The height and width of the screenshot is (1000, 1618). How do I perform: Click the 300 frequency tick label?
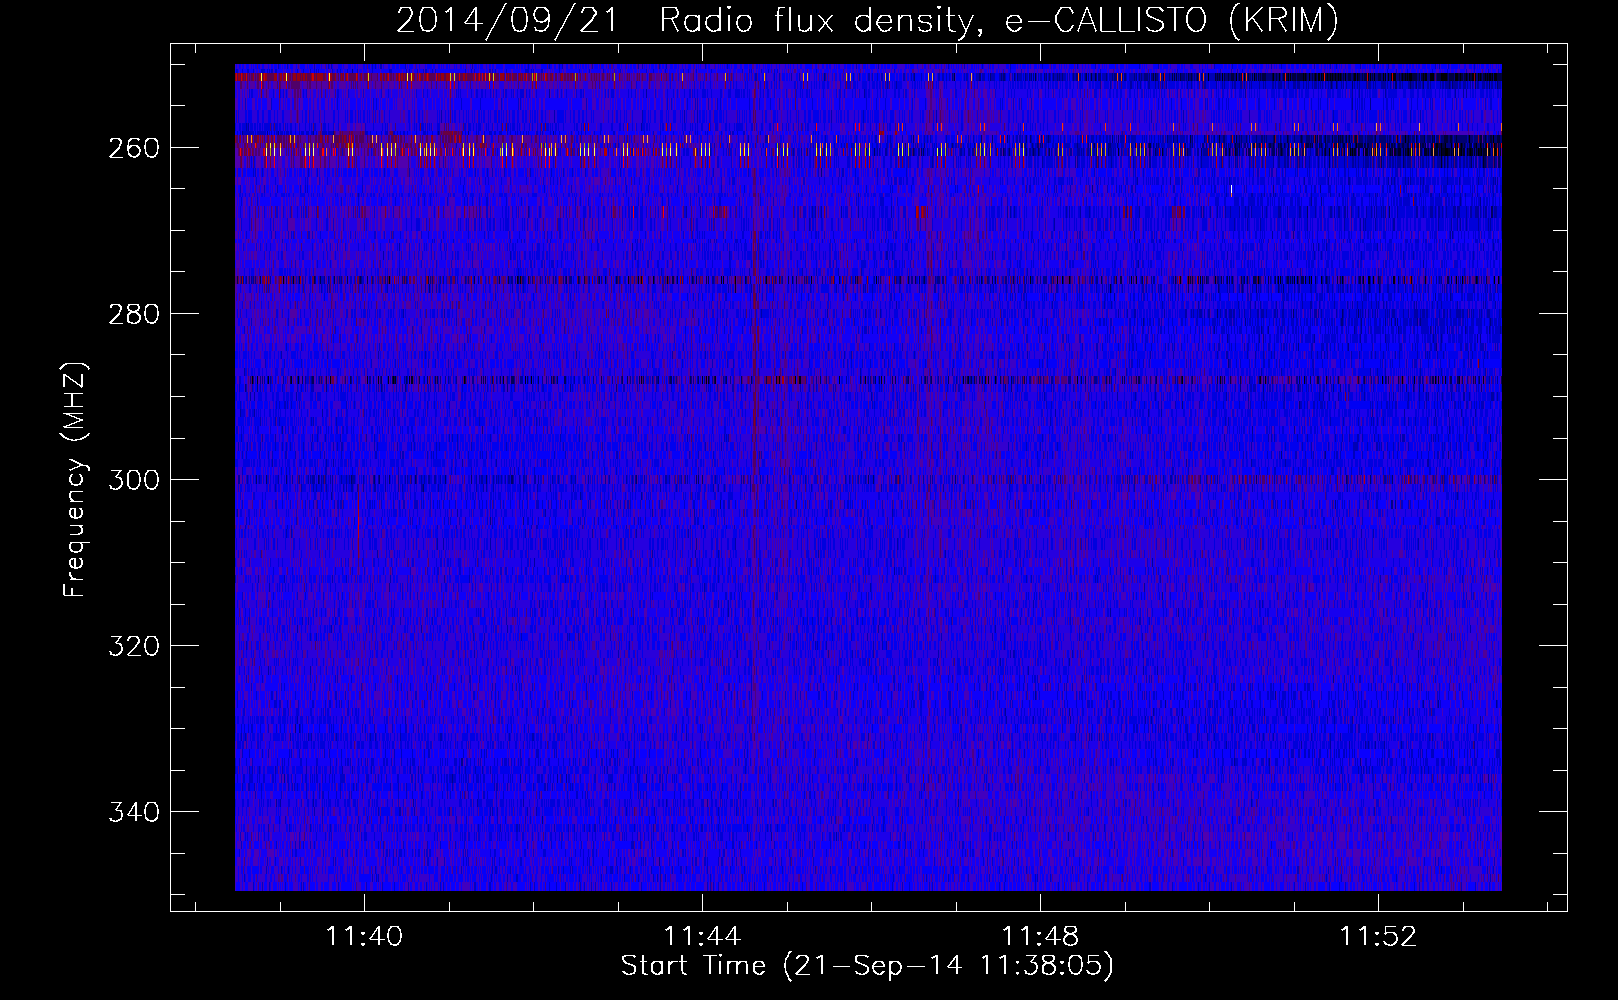point(133,480)
